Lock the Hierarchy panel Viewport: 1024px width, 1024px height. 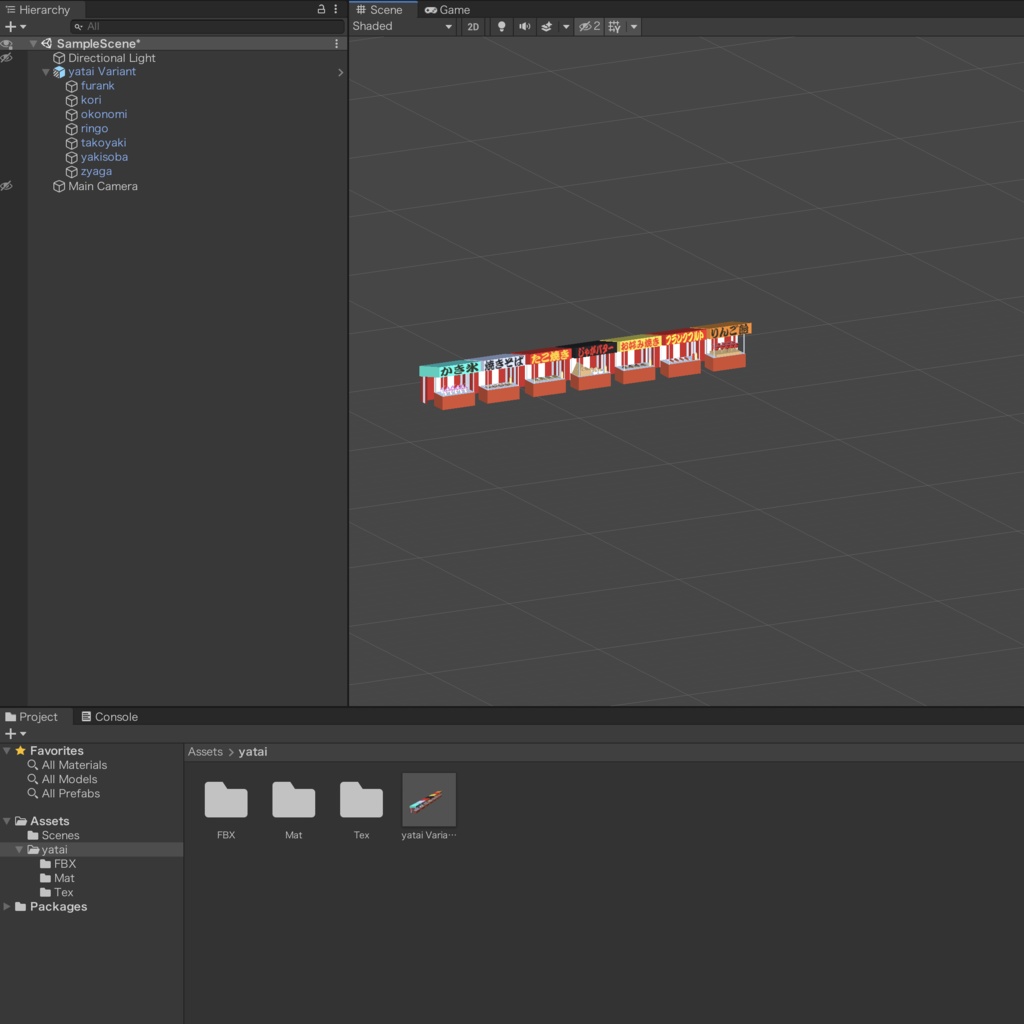(321, 9)
